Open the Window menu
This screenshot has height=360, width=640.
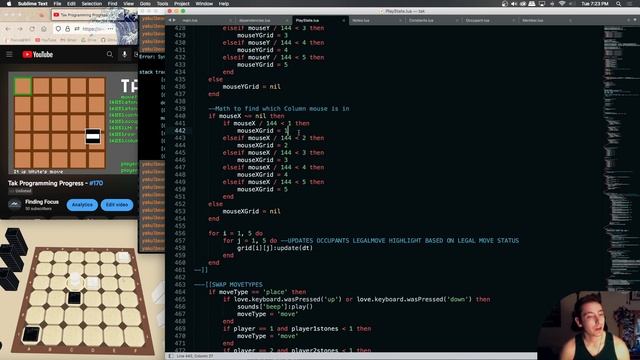pos(204,4)
